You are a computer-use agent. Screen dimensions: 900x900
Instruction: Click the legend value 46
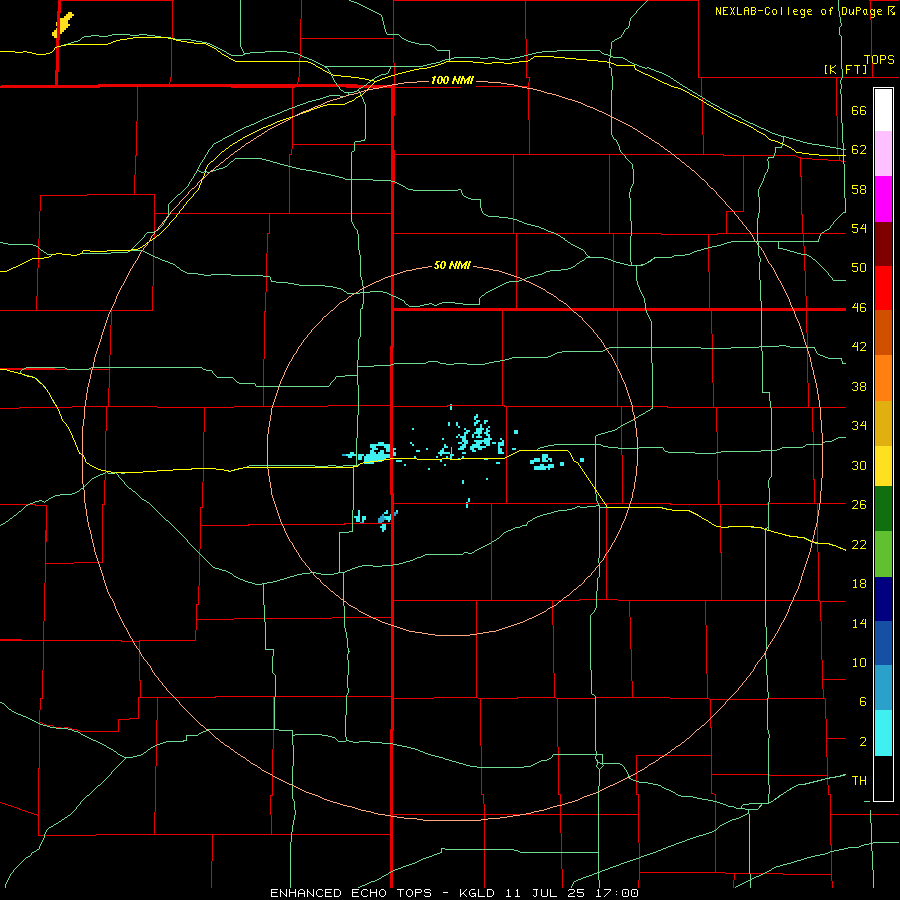(x=859, y=307)
